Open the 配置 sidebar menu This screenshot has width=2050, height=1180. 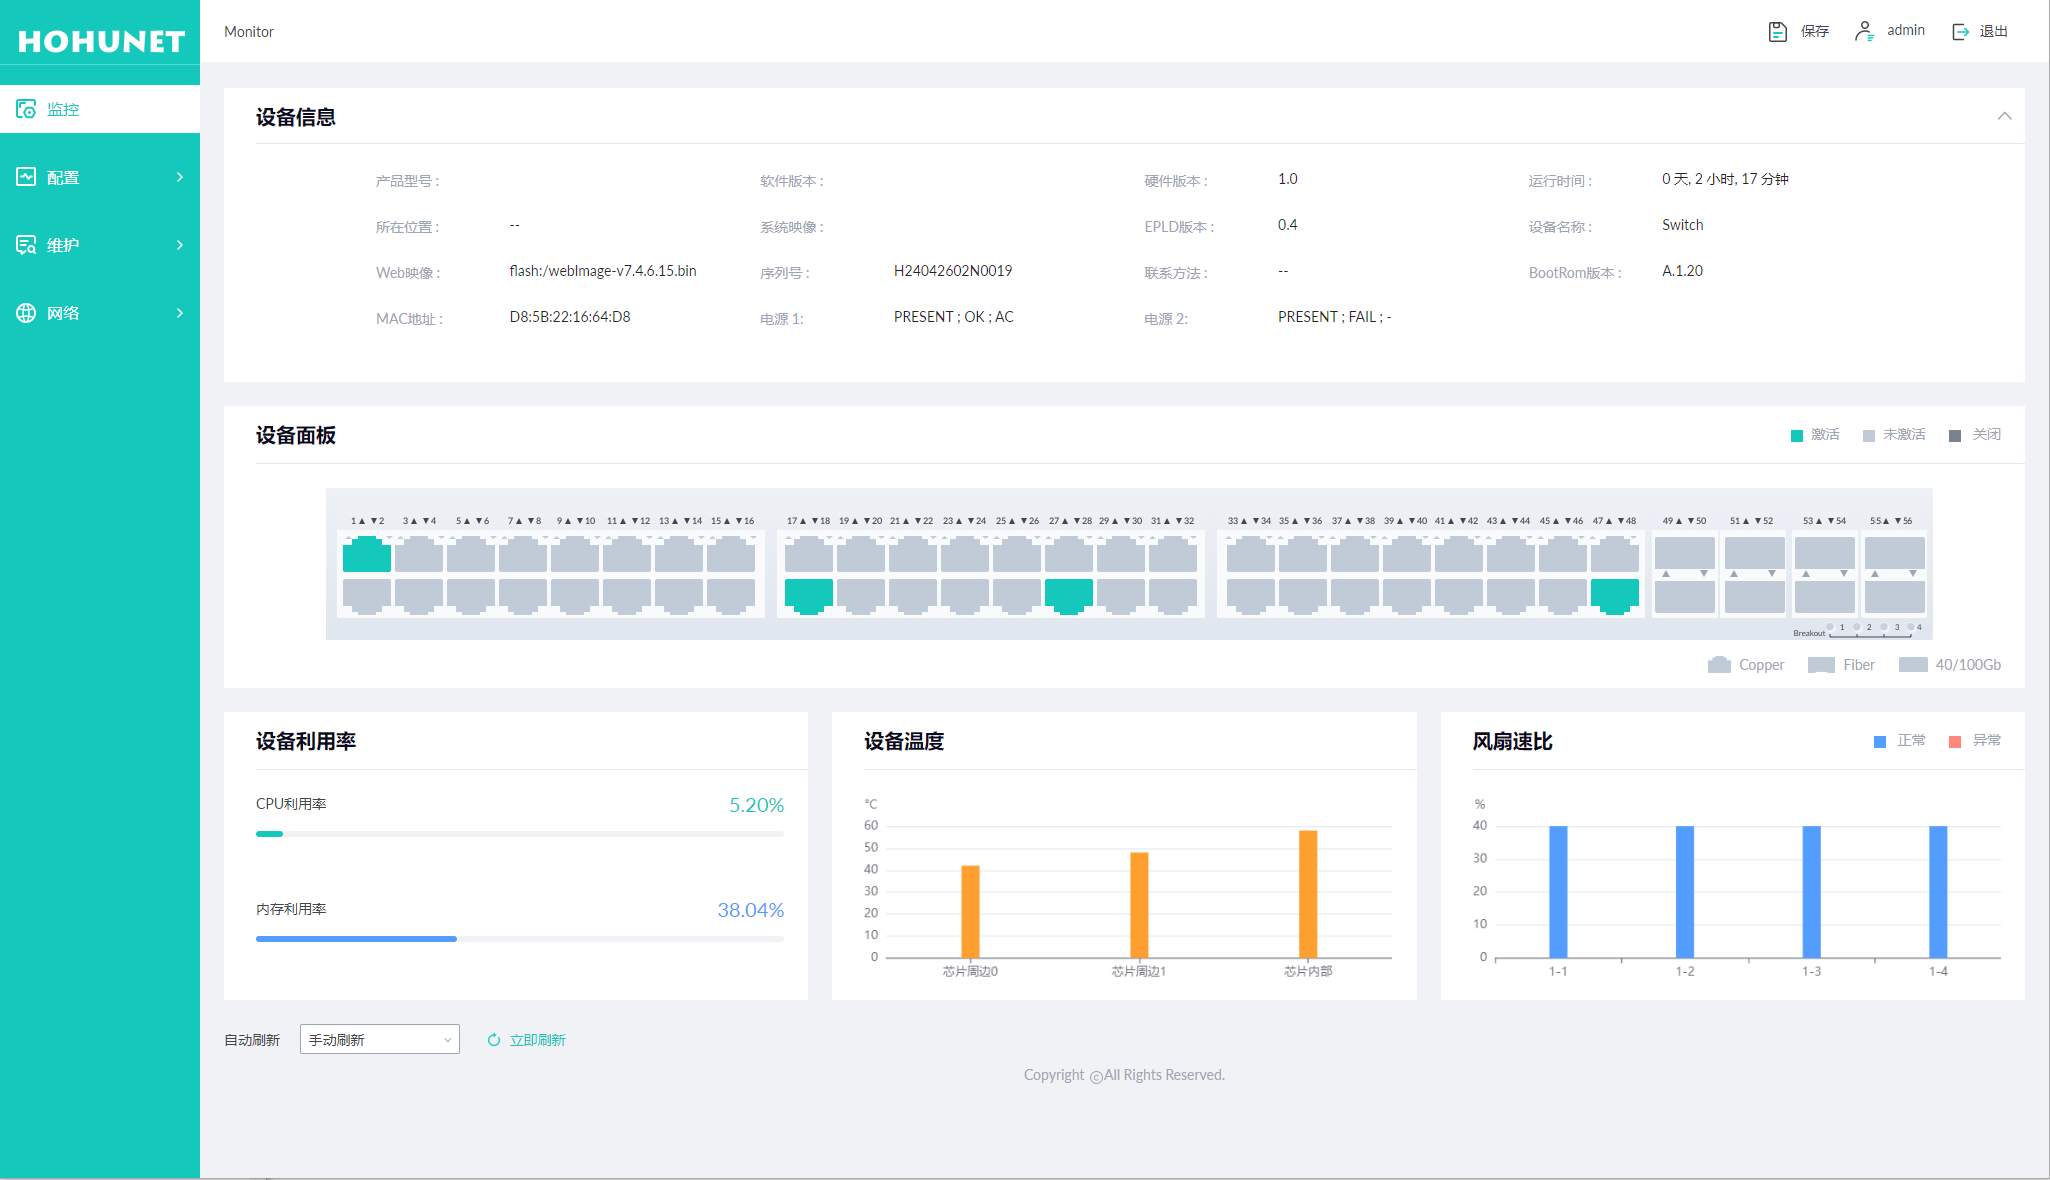(62, 177)
